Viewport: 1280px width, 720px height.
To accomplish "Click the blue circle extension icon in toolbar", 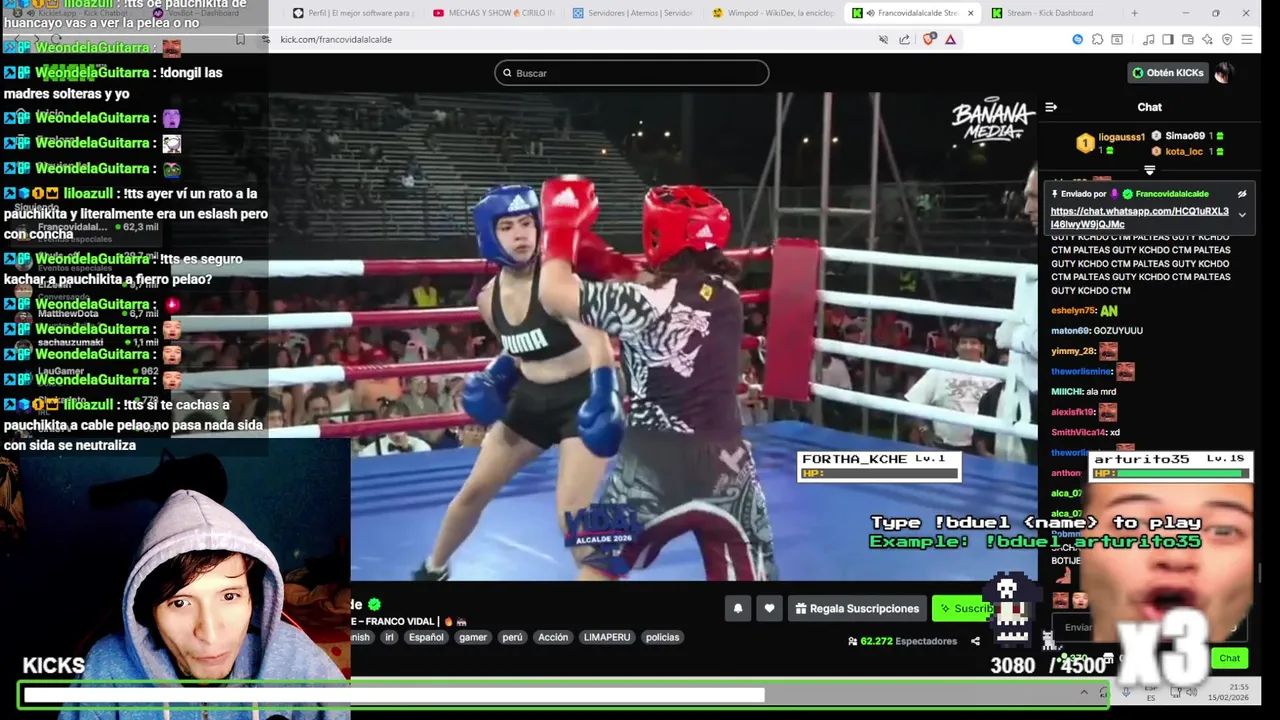I will 1077,39.
